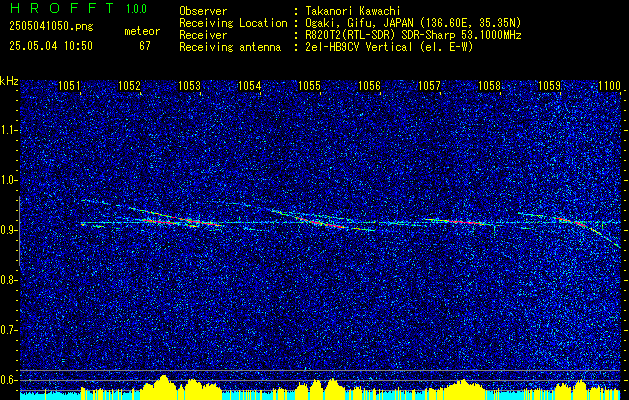
Task: Click time marker 1052
Action: 129,85
